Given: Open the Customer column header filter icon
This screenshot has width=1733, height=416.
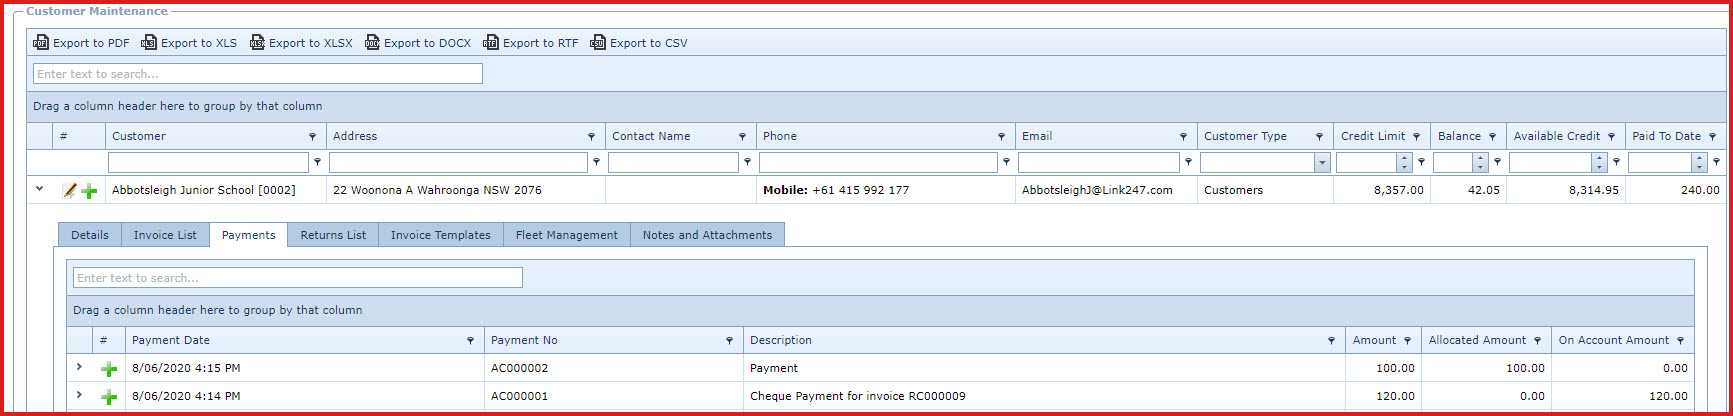Looking at the screenshot, I should (312, 137).
